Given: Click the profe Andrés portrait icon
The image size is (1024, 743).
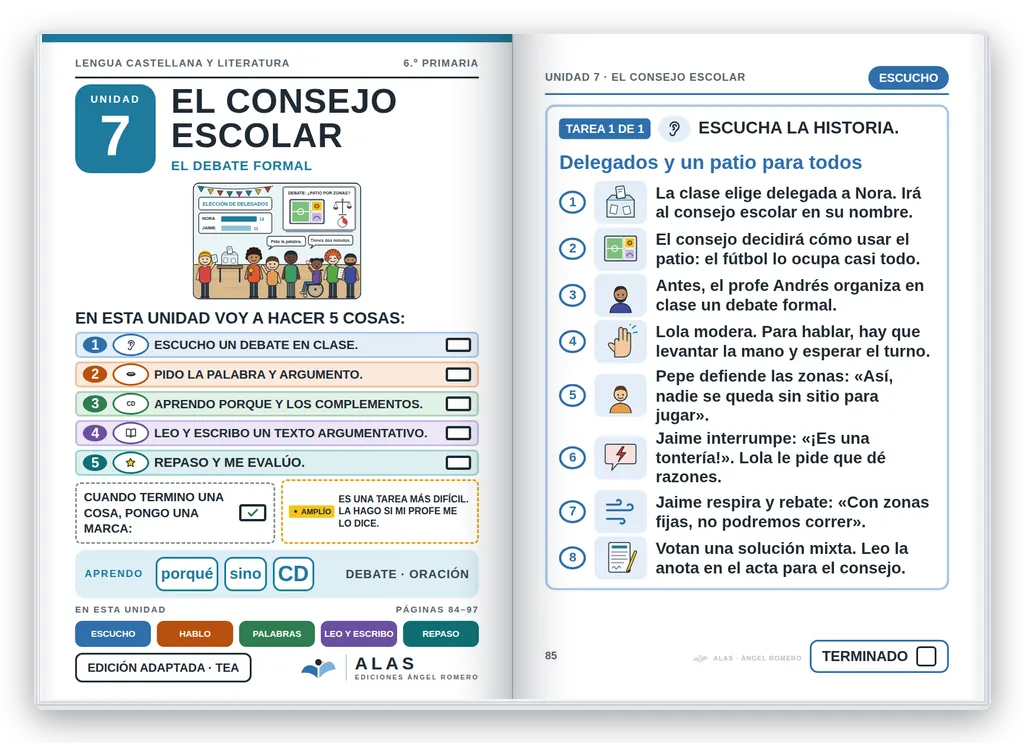Looking at the screenshot, I should [x=620, y=295].
